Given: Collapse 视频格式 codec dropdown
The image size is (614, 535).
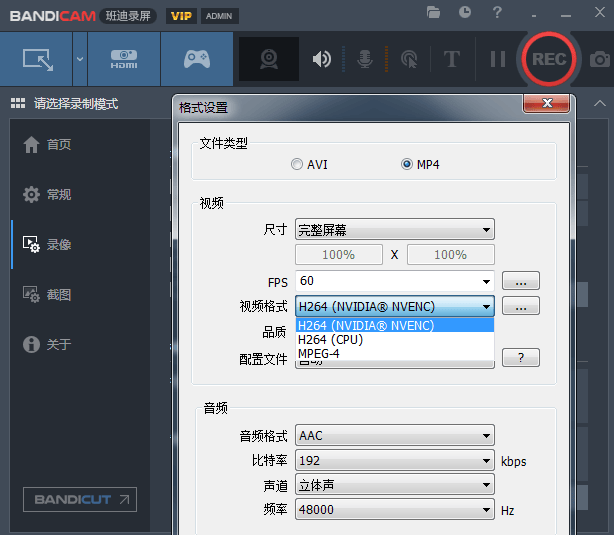Looking at the screenshot, I should (x=395, y=306).
